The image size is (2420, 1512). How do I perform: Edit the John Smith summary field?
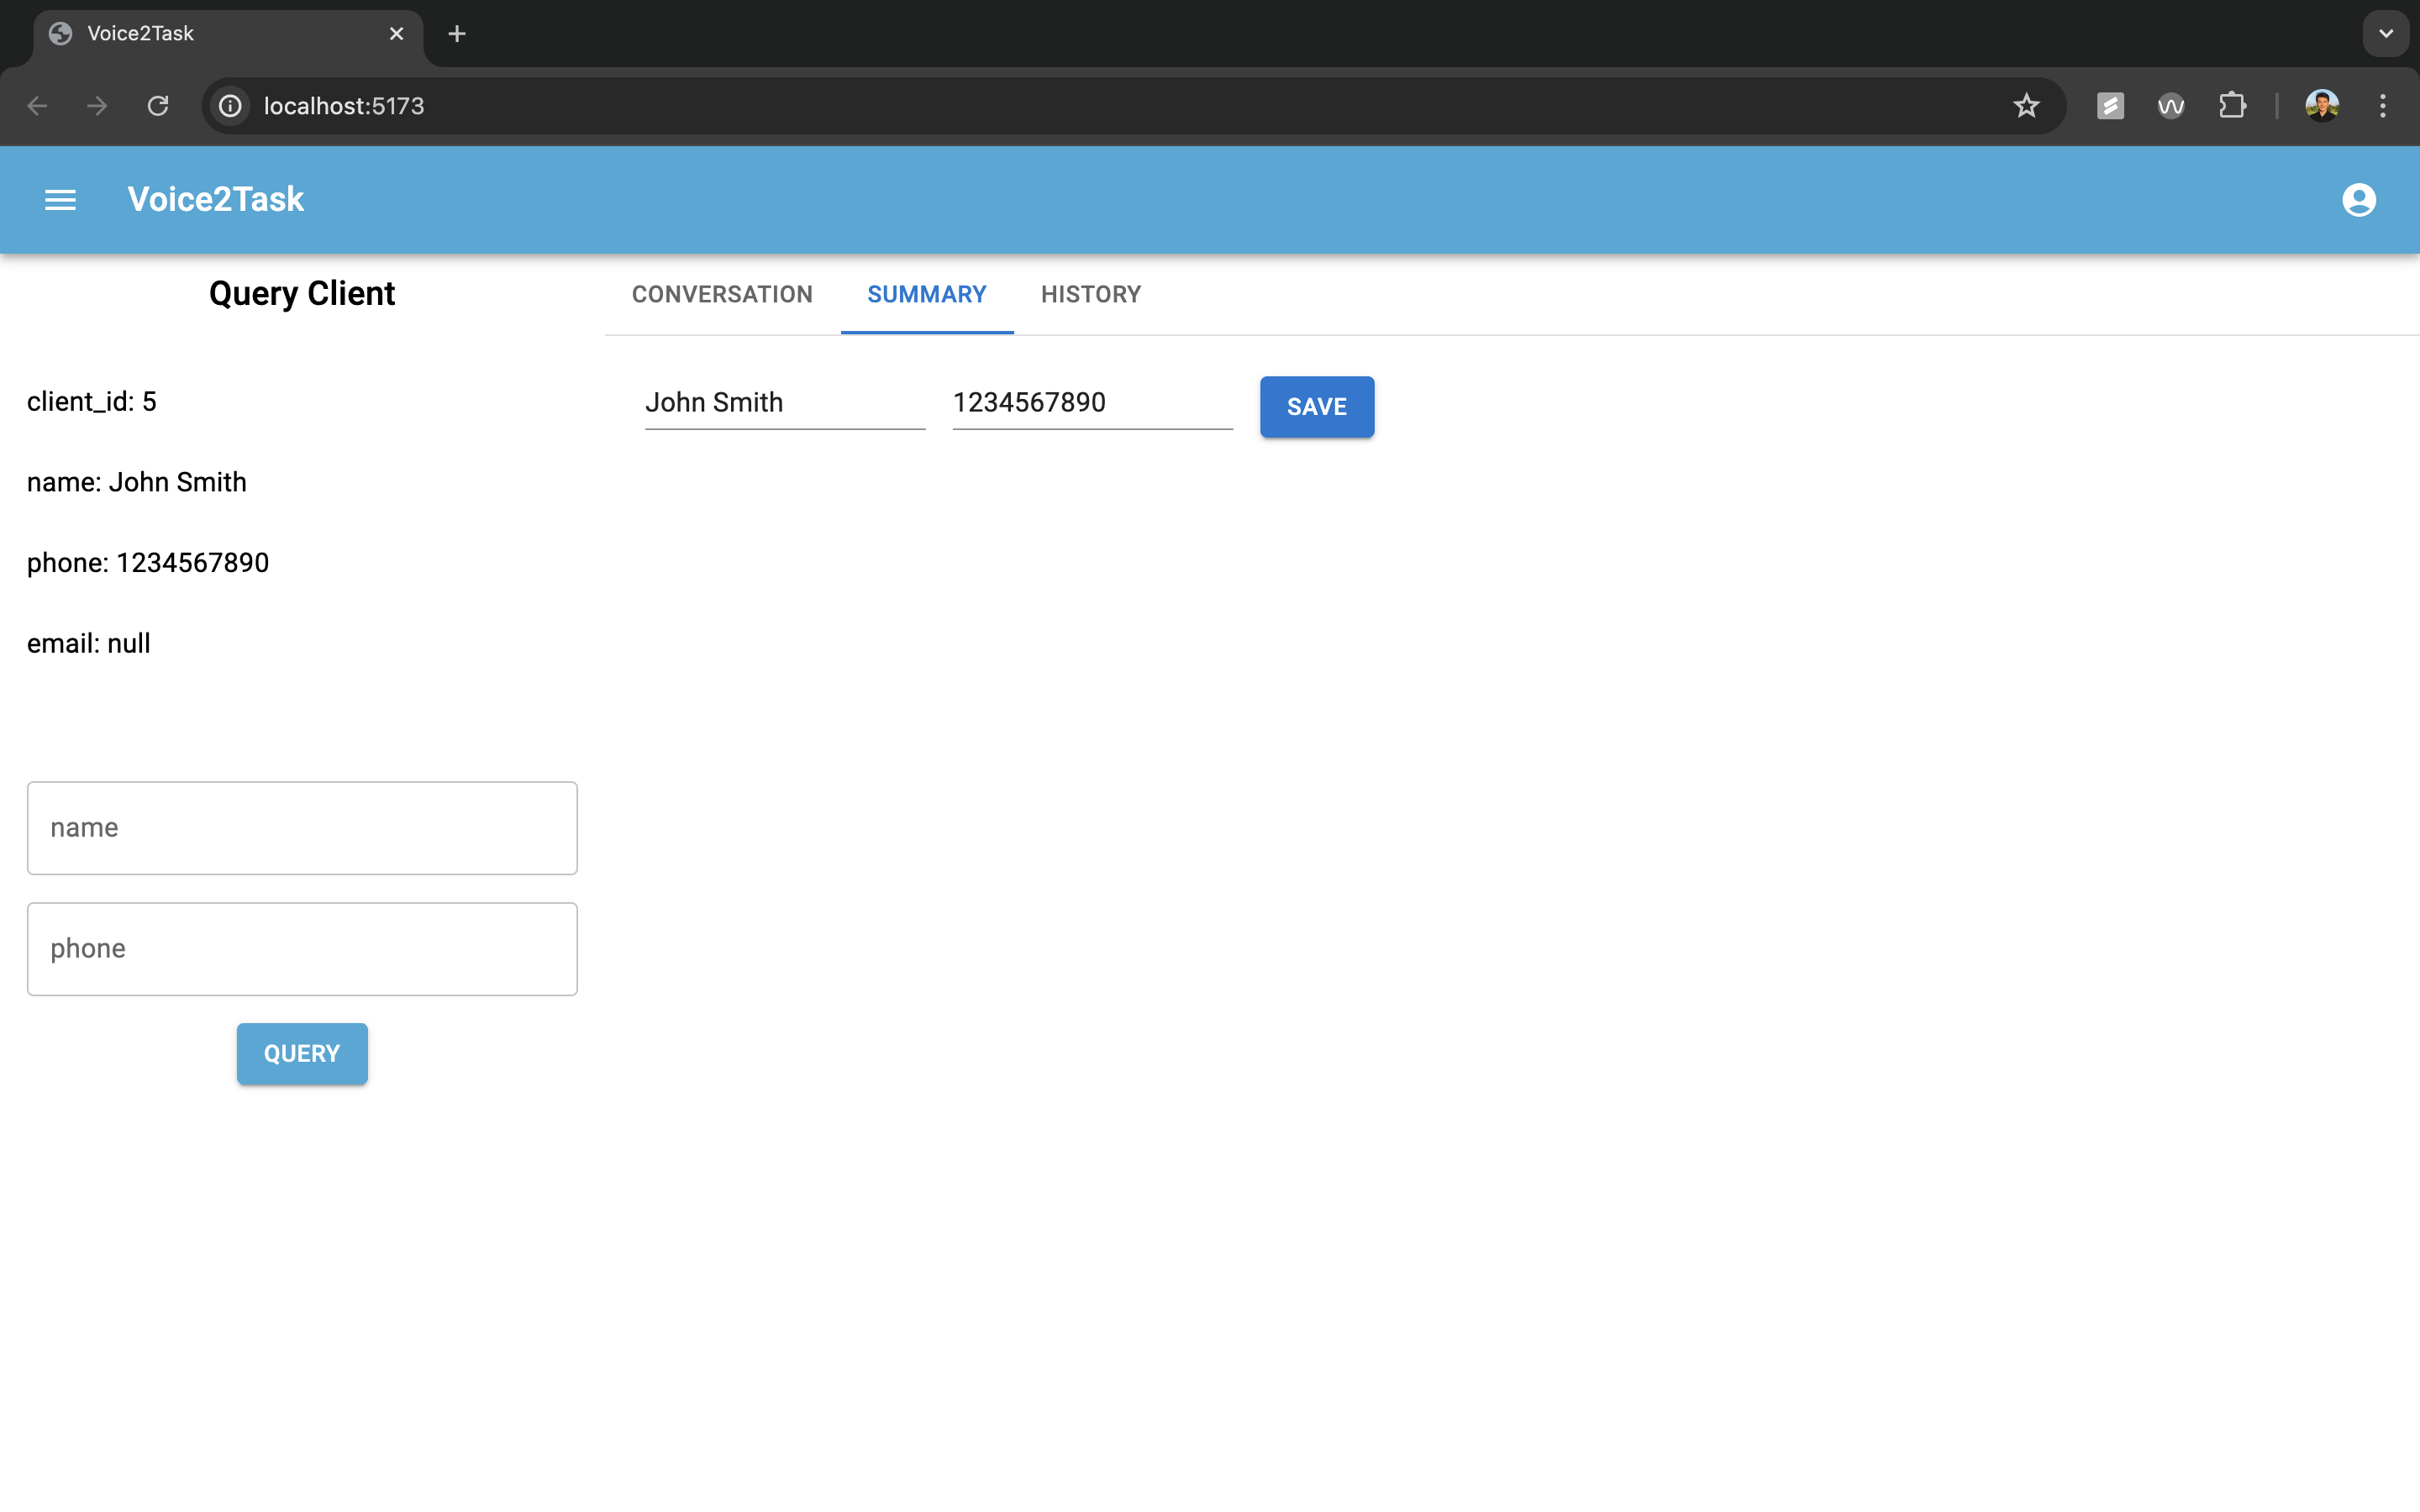pos(784,403)
